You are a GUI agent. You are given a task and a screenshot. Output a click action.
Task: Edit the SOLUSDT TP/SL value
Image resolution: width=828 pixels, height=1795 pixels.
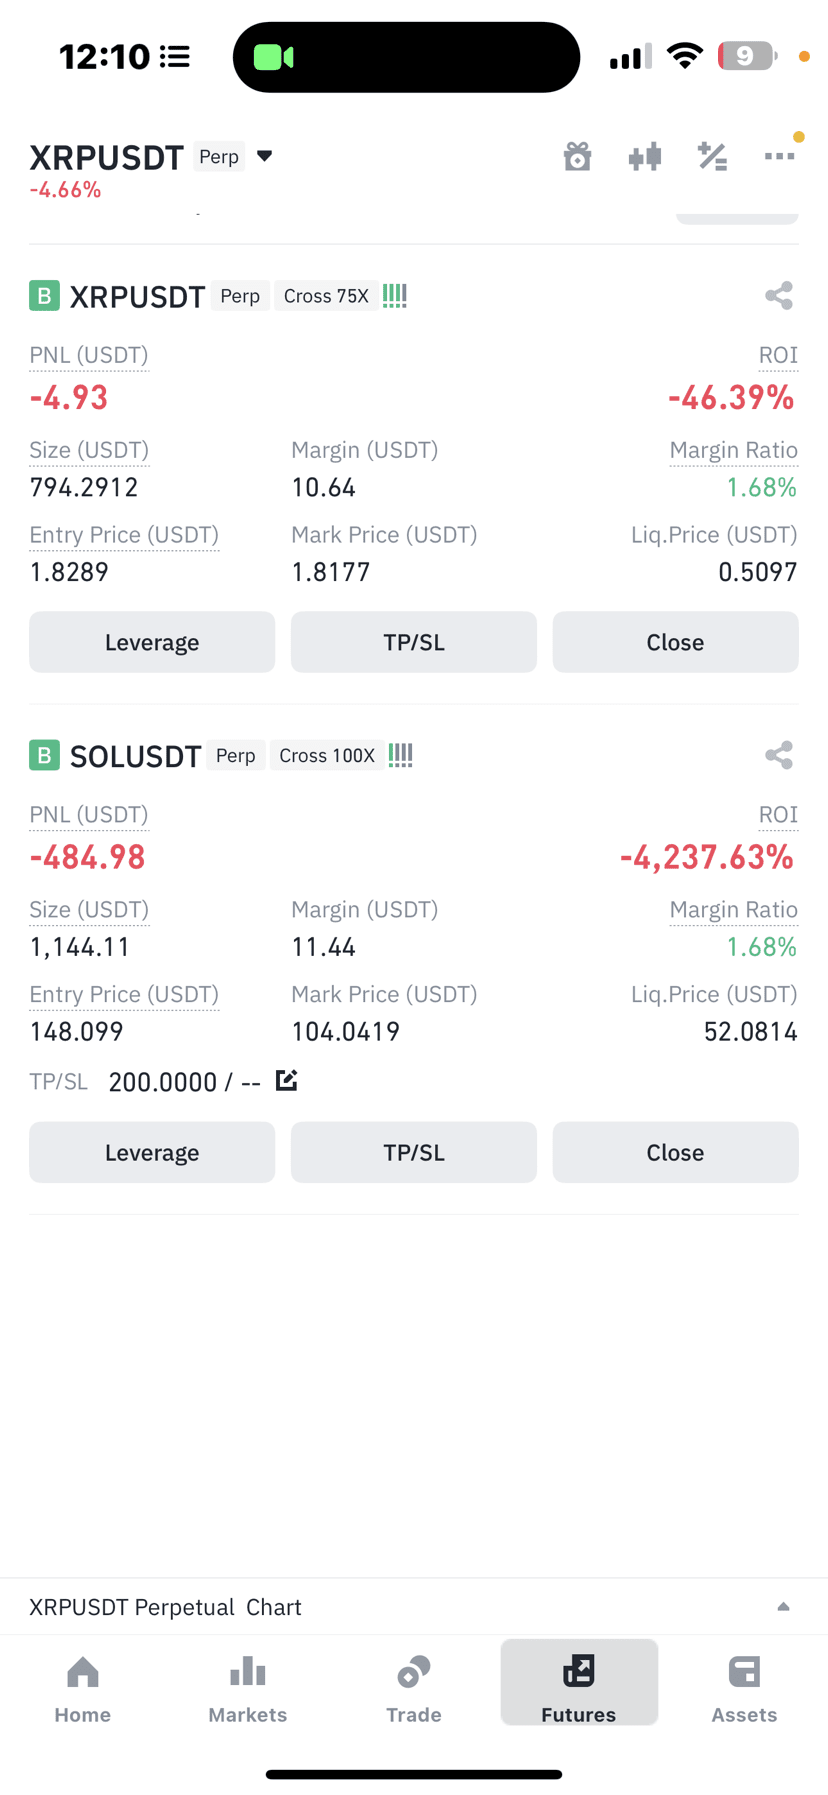click(287, 1080)
